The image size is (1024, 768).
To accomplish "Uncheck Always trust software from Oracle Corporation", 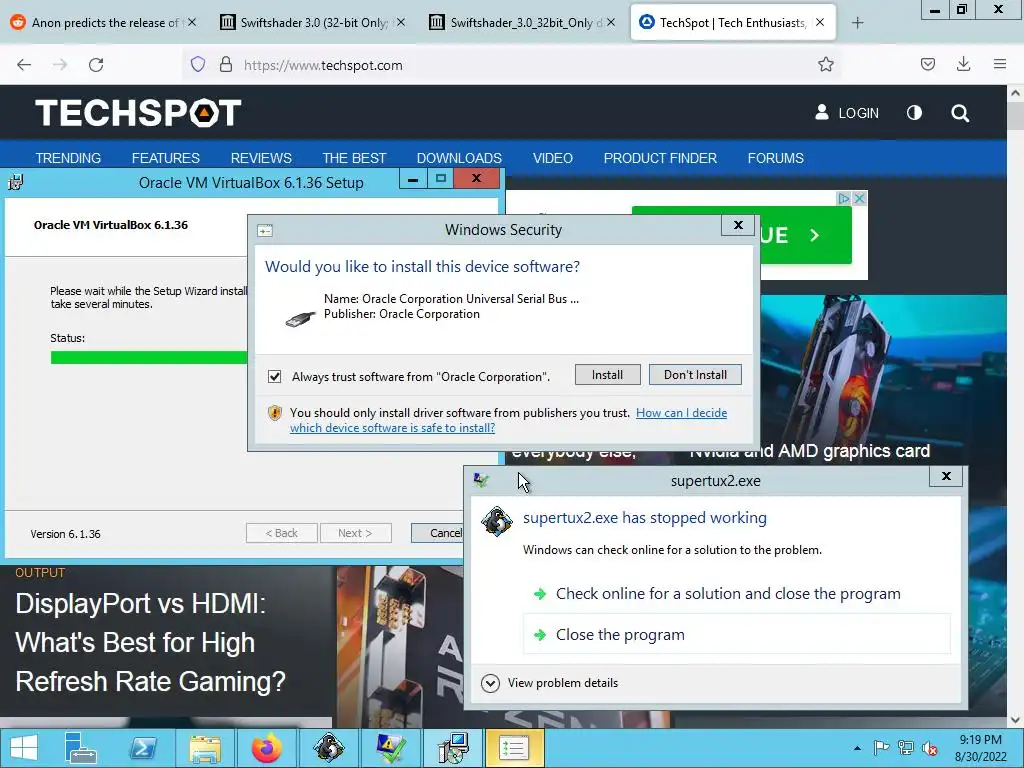I will 274,377.
